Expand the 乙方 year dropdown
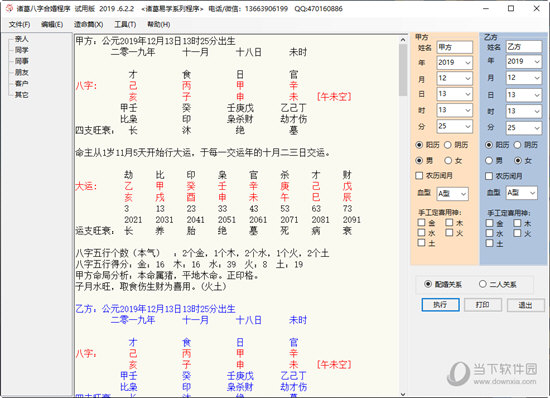The width and height of the screenshot is (550, 398). (x=537, y=62)
